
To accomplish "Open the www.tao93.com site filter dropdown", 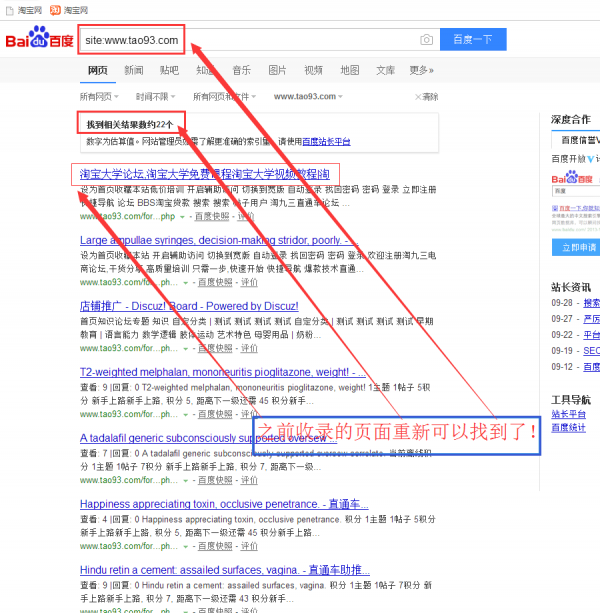I will (308, 97).
